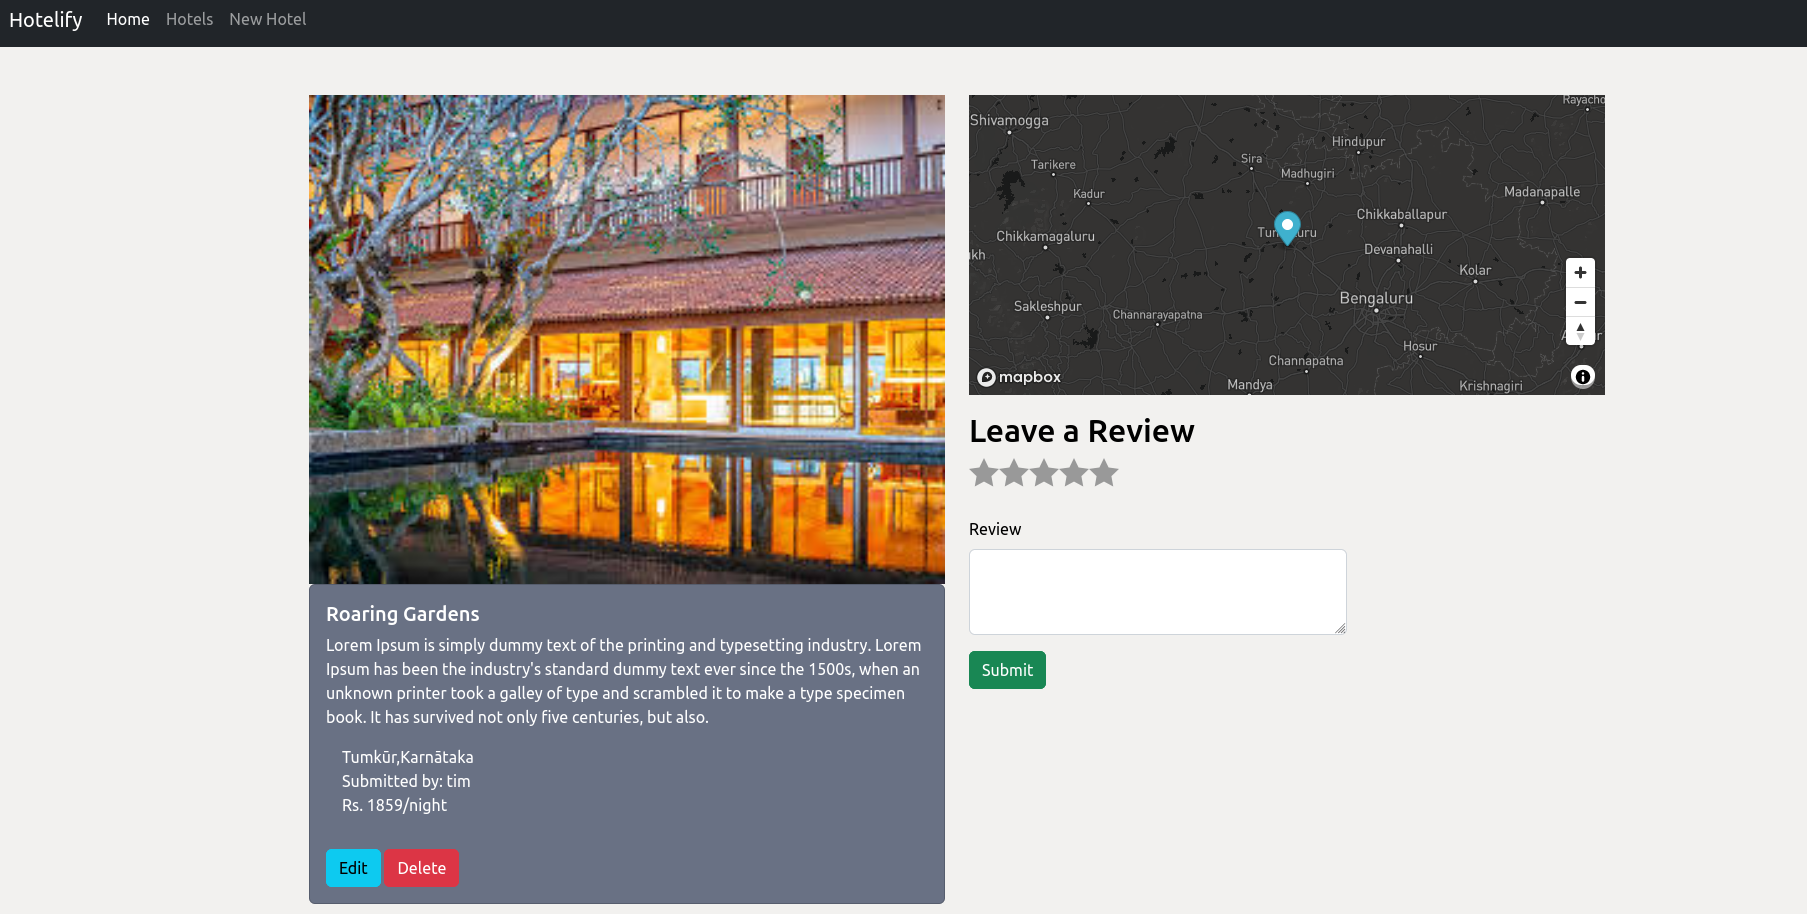The height and width of the screenshot is (914, 1807).
Task: Delete the Roaring Gardens hotel
Action: [x=421, y=868]
